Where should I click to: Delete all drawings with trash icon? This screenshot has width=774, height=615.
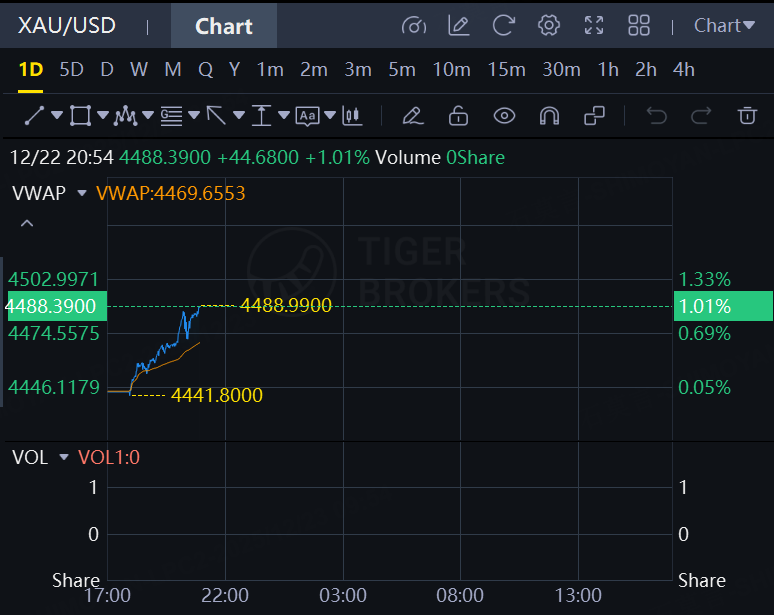(747, 115)
